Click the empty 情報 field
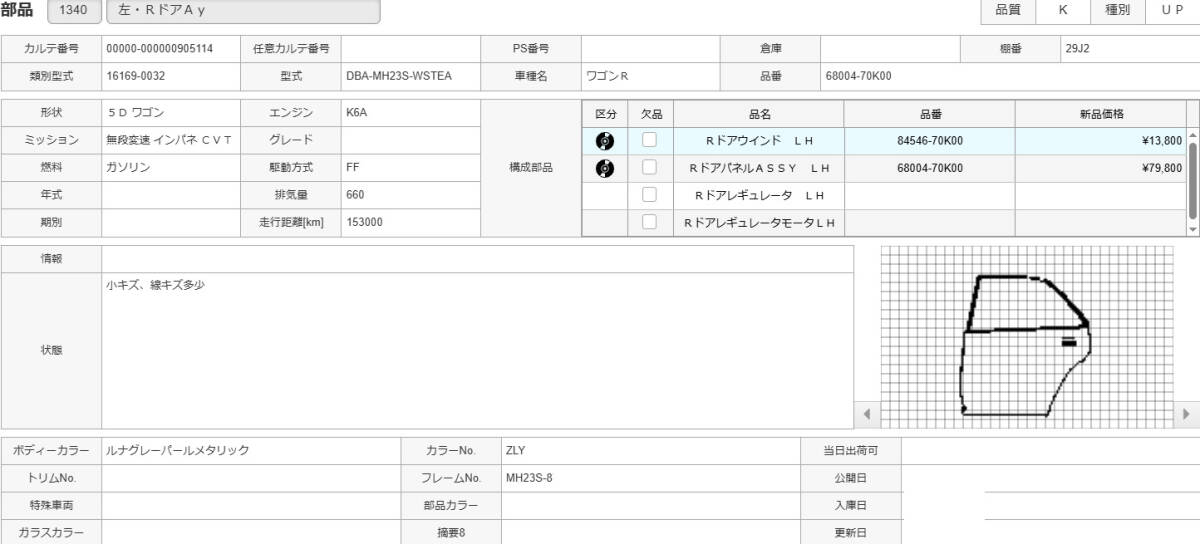Image resolution: width=1200 pixels, height=544 pixels. [x=478, y=258]
